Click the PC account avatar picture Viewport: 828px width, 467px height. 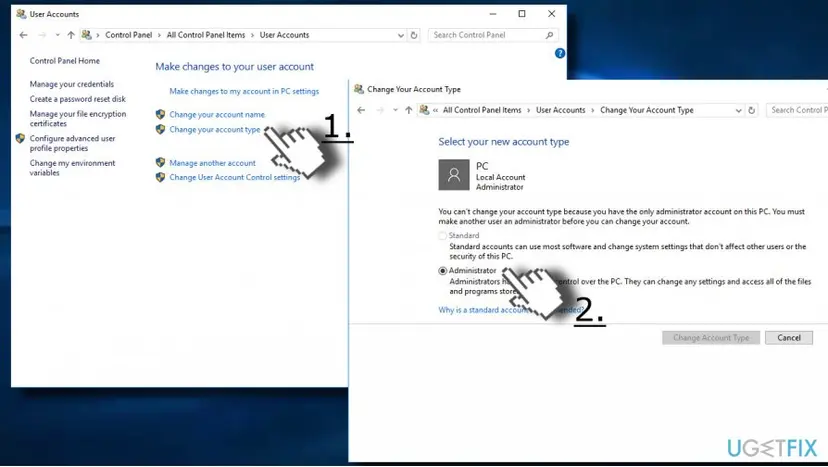point(454,175)
